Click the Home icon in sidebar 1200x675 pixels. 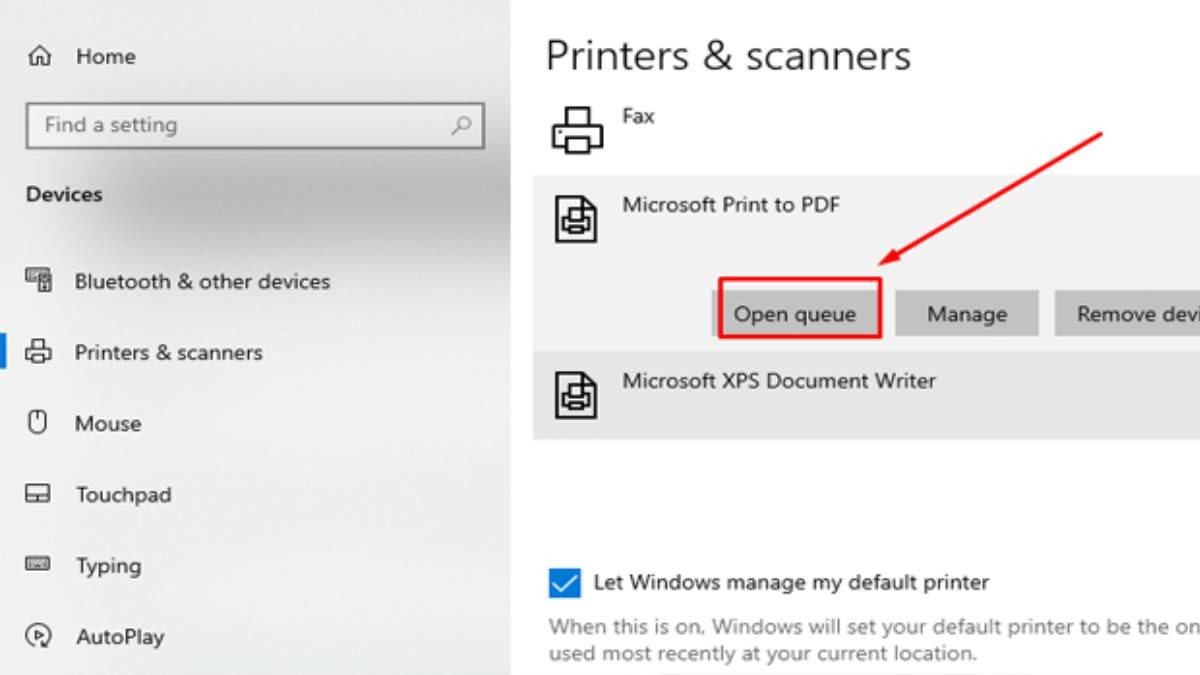point(39,56)
